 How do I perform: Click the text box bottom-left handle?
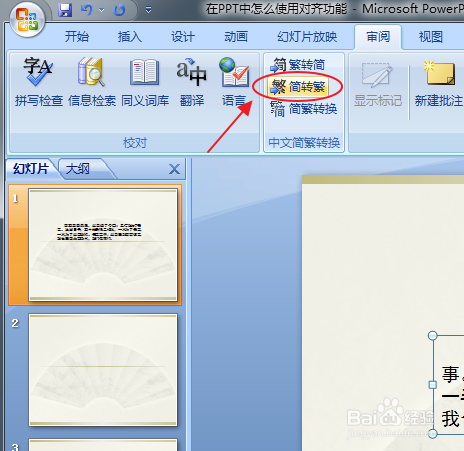click(x=433, y=434)
